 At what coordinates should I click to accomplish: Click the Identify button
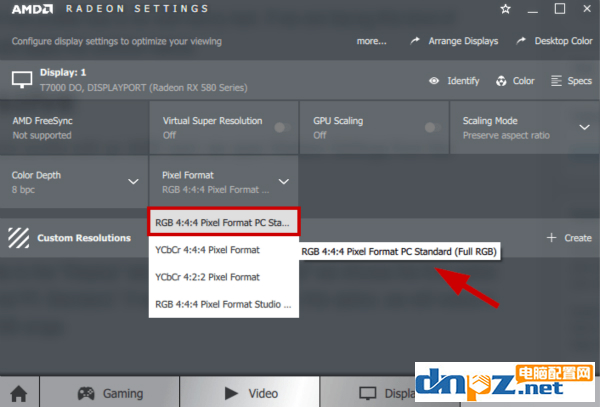click(x=463, y=81)
